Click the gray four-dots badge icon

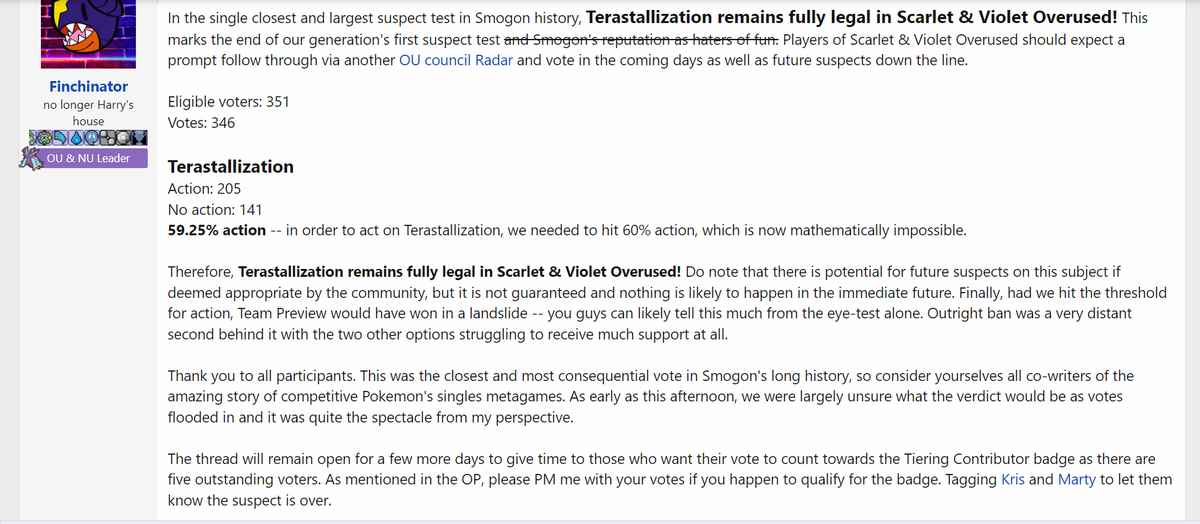coord(108,138)
